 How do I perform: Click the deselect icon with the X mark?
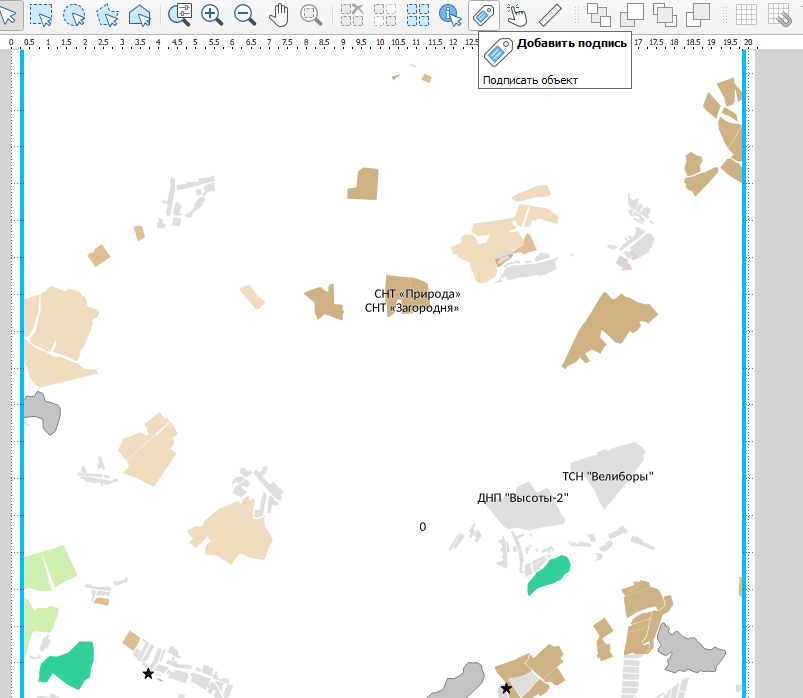352,14
